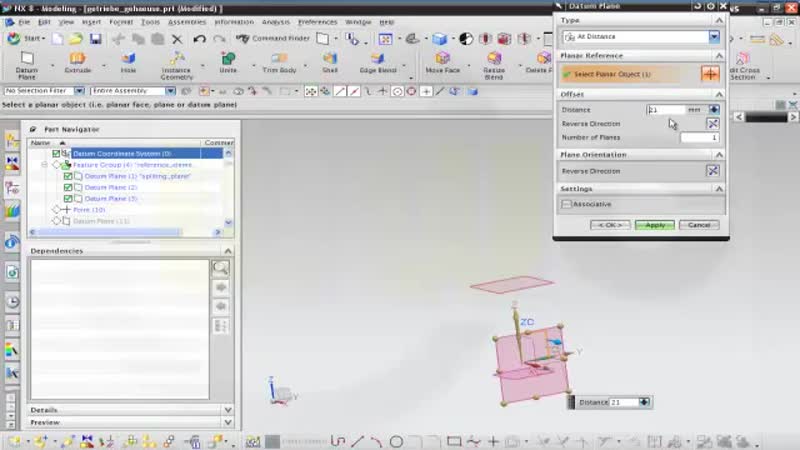The height and width of the screenshot is (450, 800).
Task: Open the Entire Assembly scope dropdown
Action: (x=170, y=91)
